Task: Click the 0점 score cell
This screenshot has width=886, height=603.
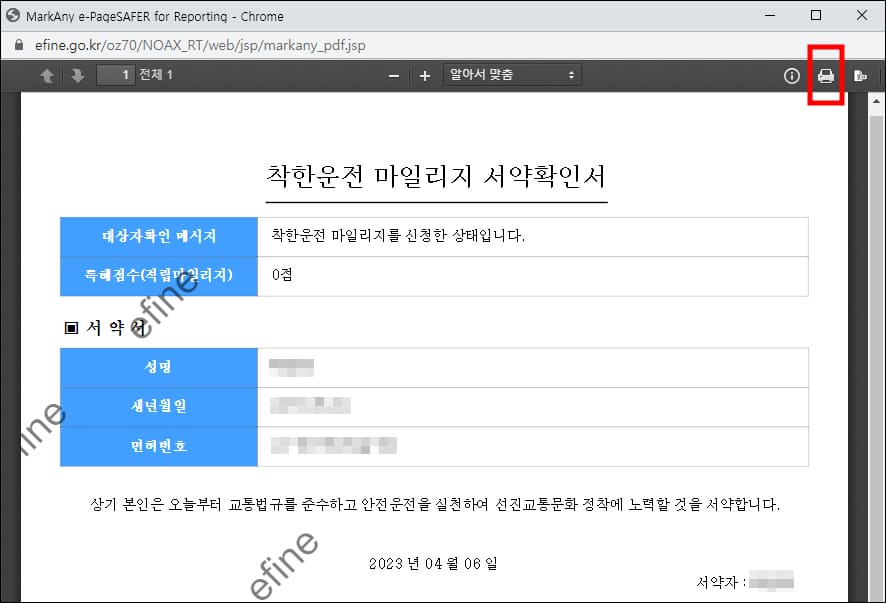Action: (280, 275)
